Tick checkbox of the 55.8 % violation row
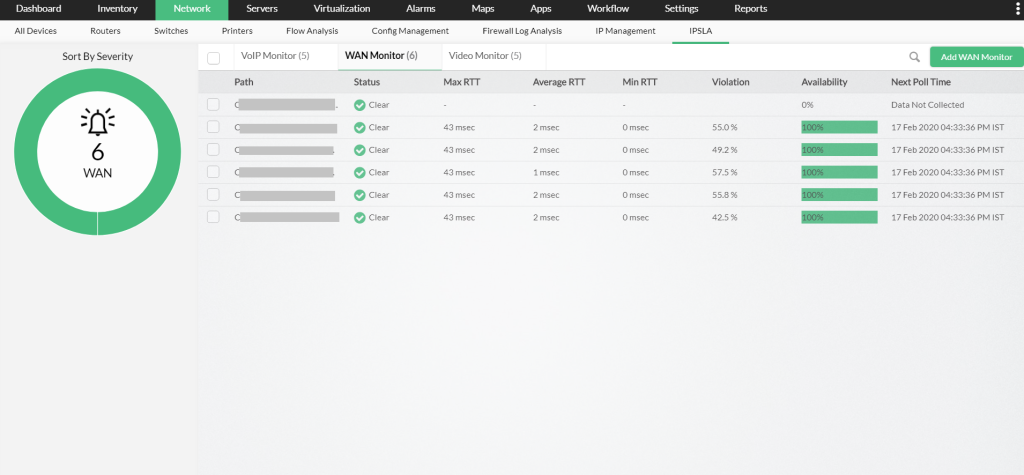This screenshot has height=475, width=1024. pyautogui.click(x=214, y=195)
